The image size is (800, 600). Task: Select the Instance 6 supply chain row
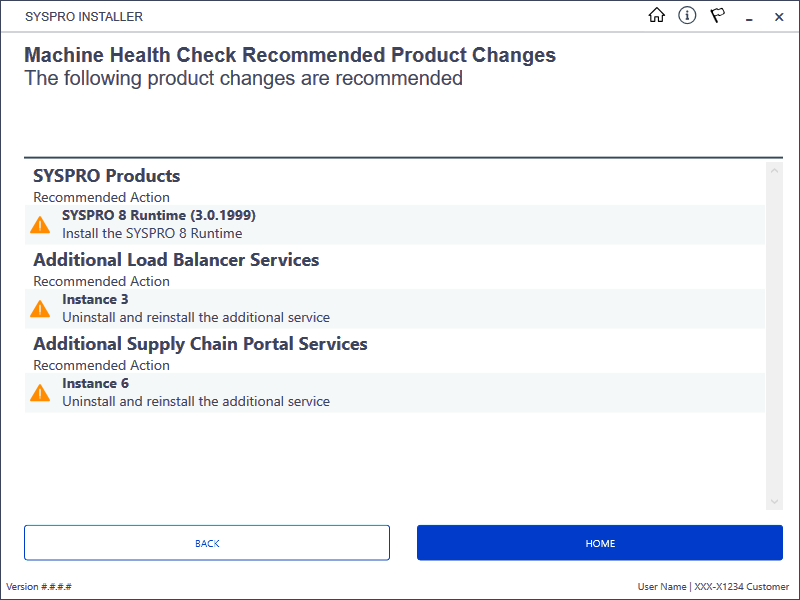tap(395, 393)
